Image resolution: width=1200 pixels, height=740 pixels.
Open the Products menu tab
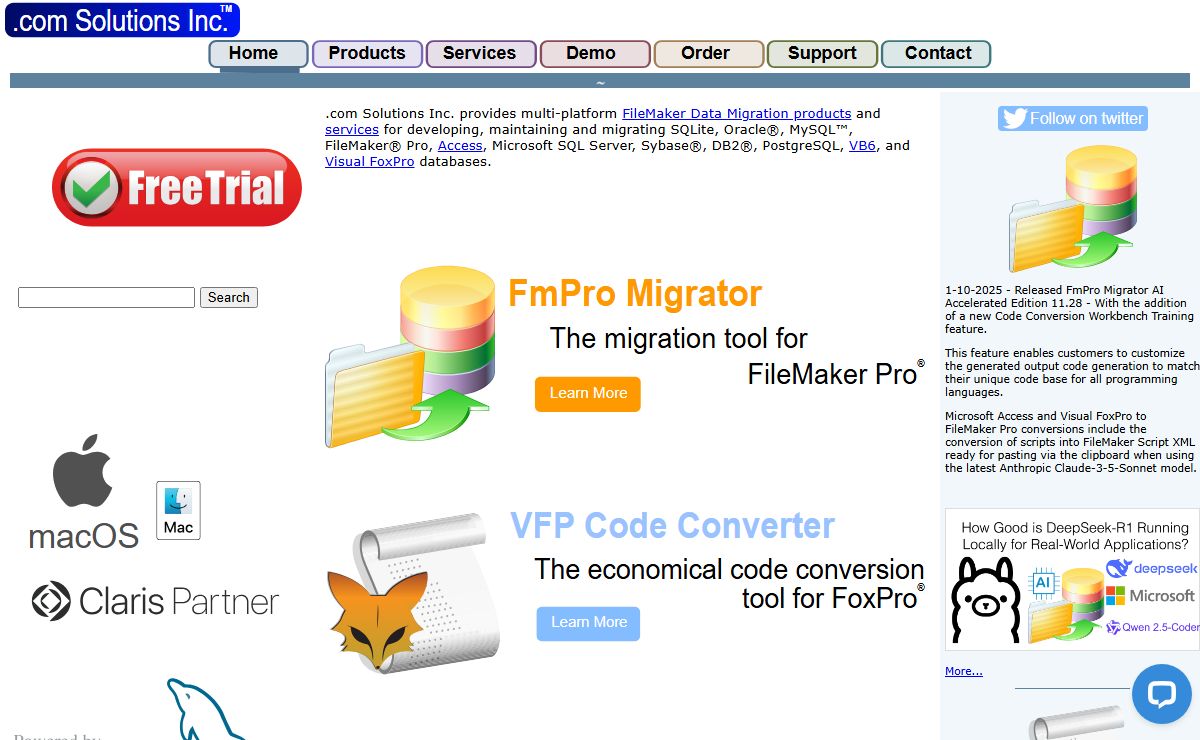(367, 54)
